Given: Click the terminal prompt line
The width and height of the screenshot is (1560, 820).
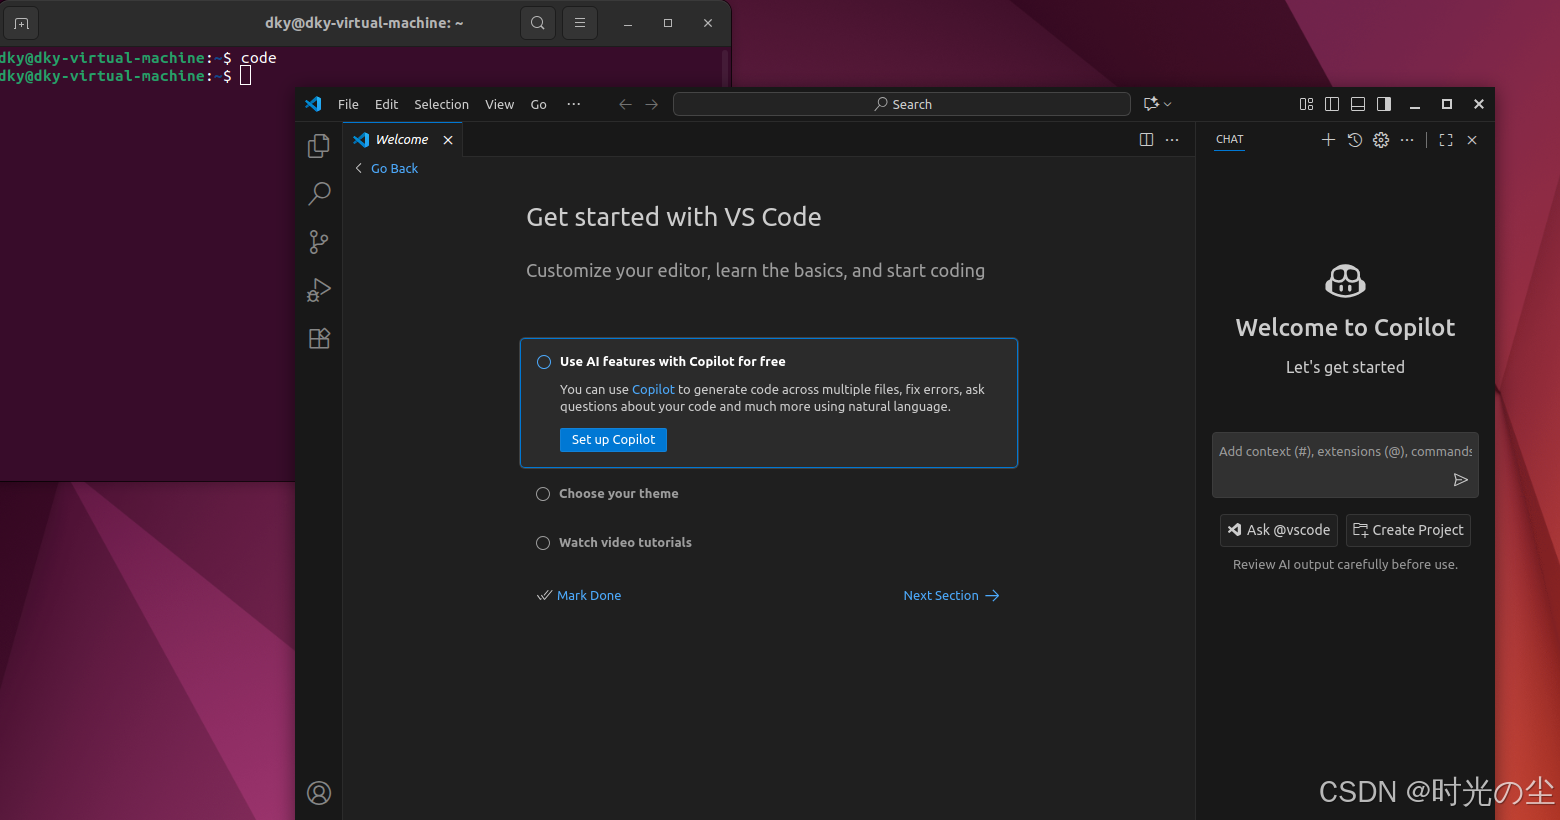Looking at the screenshot, I should (x=125, y=76).
